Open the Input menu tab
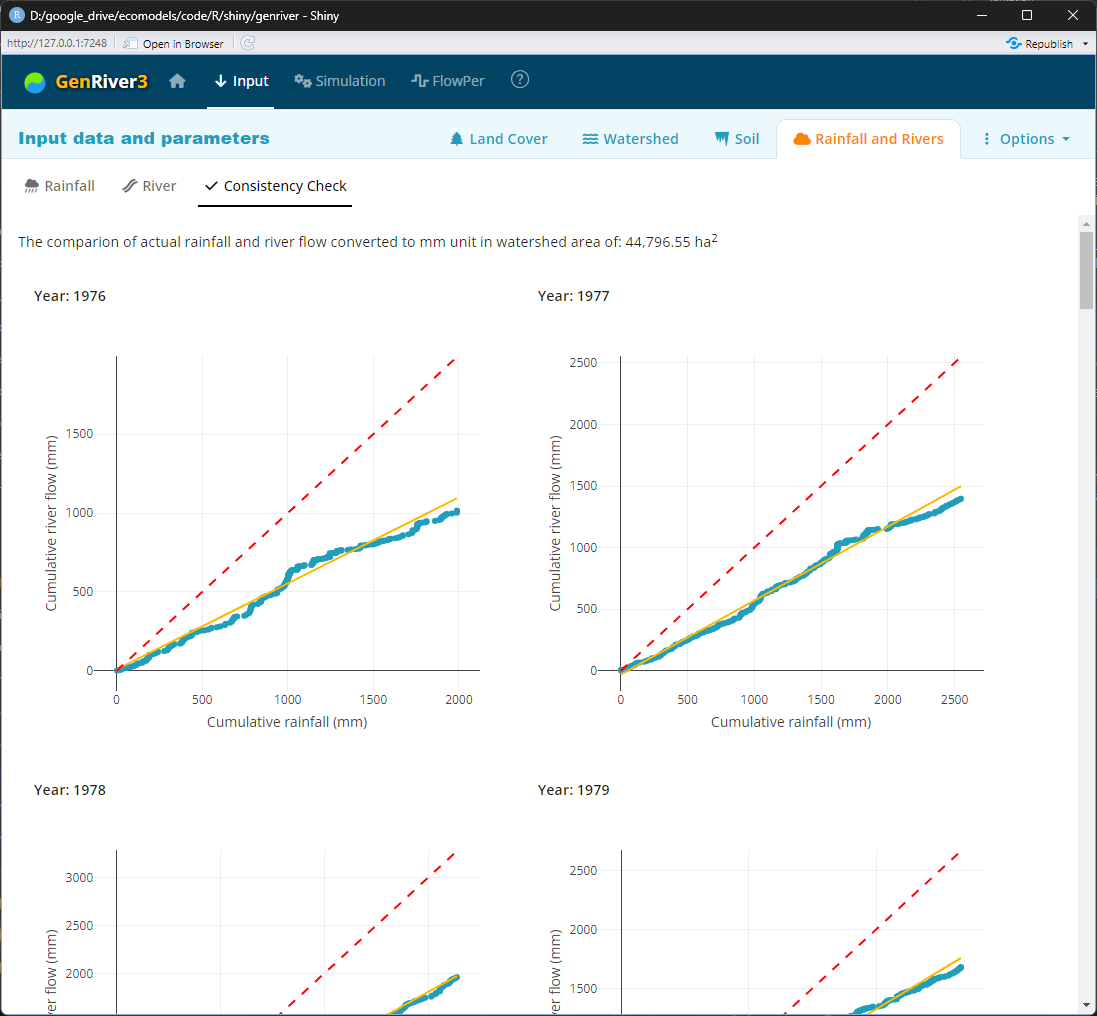Screen dimensions: 1097x1016 pyautogui.click(x=241, y=81)
